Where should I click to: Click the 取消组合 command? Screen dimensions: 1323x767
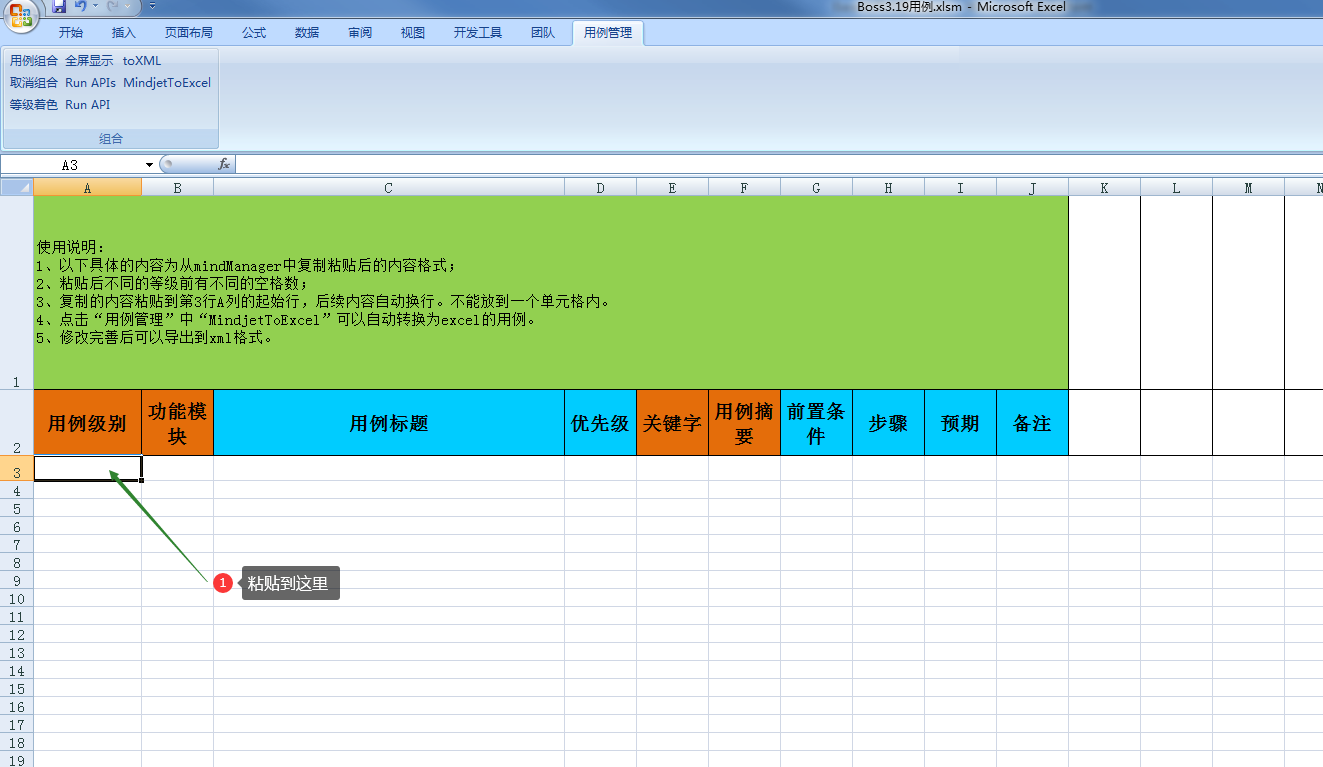click(33, 82)
